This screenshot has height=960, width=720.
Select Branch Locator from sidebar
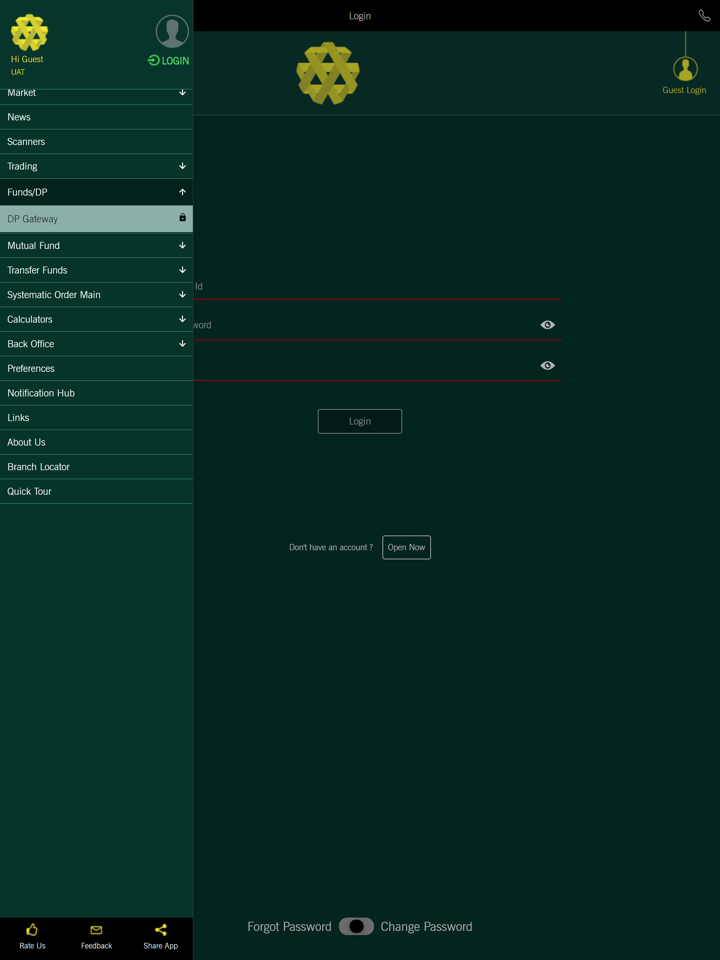38,467
